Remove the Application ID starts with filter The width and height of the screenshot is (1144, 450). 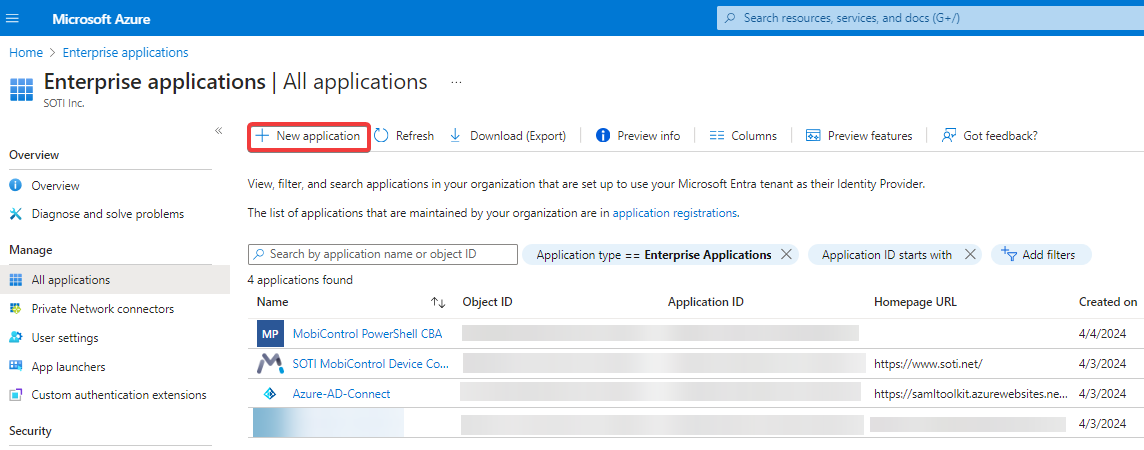point(969,255)
